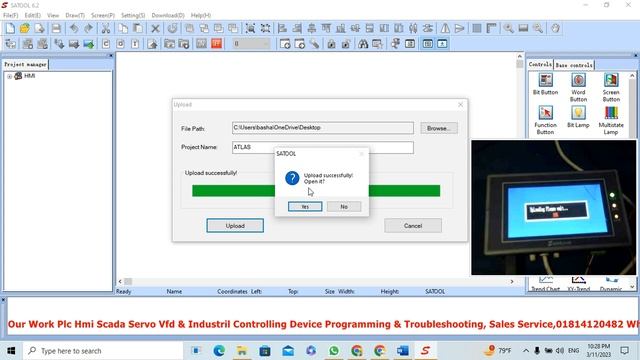Screen dimensions: 640x360
Task: Confirm with Yes in SATOOL prompt
Action: (305, 207)
